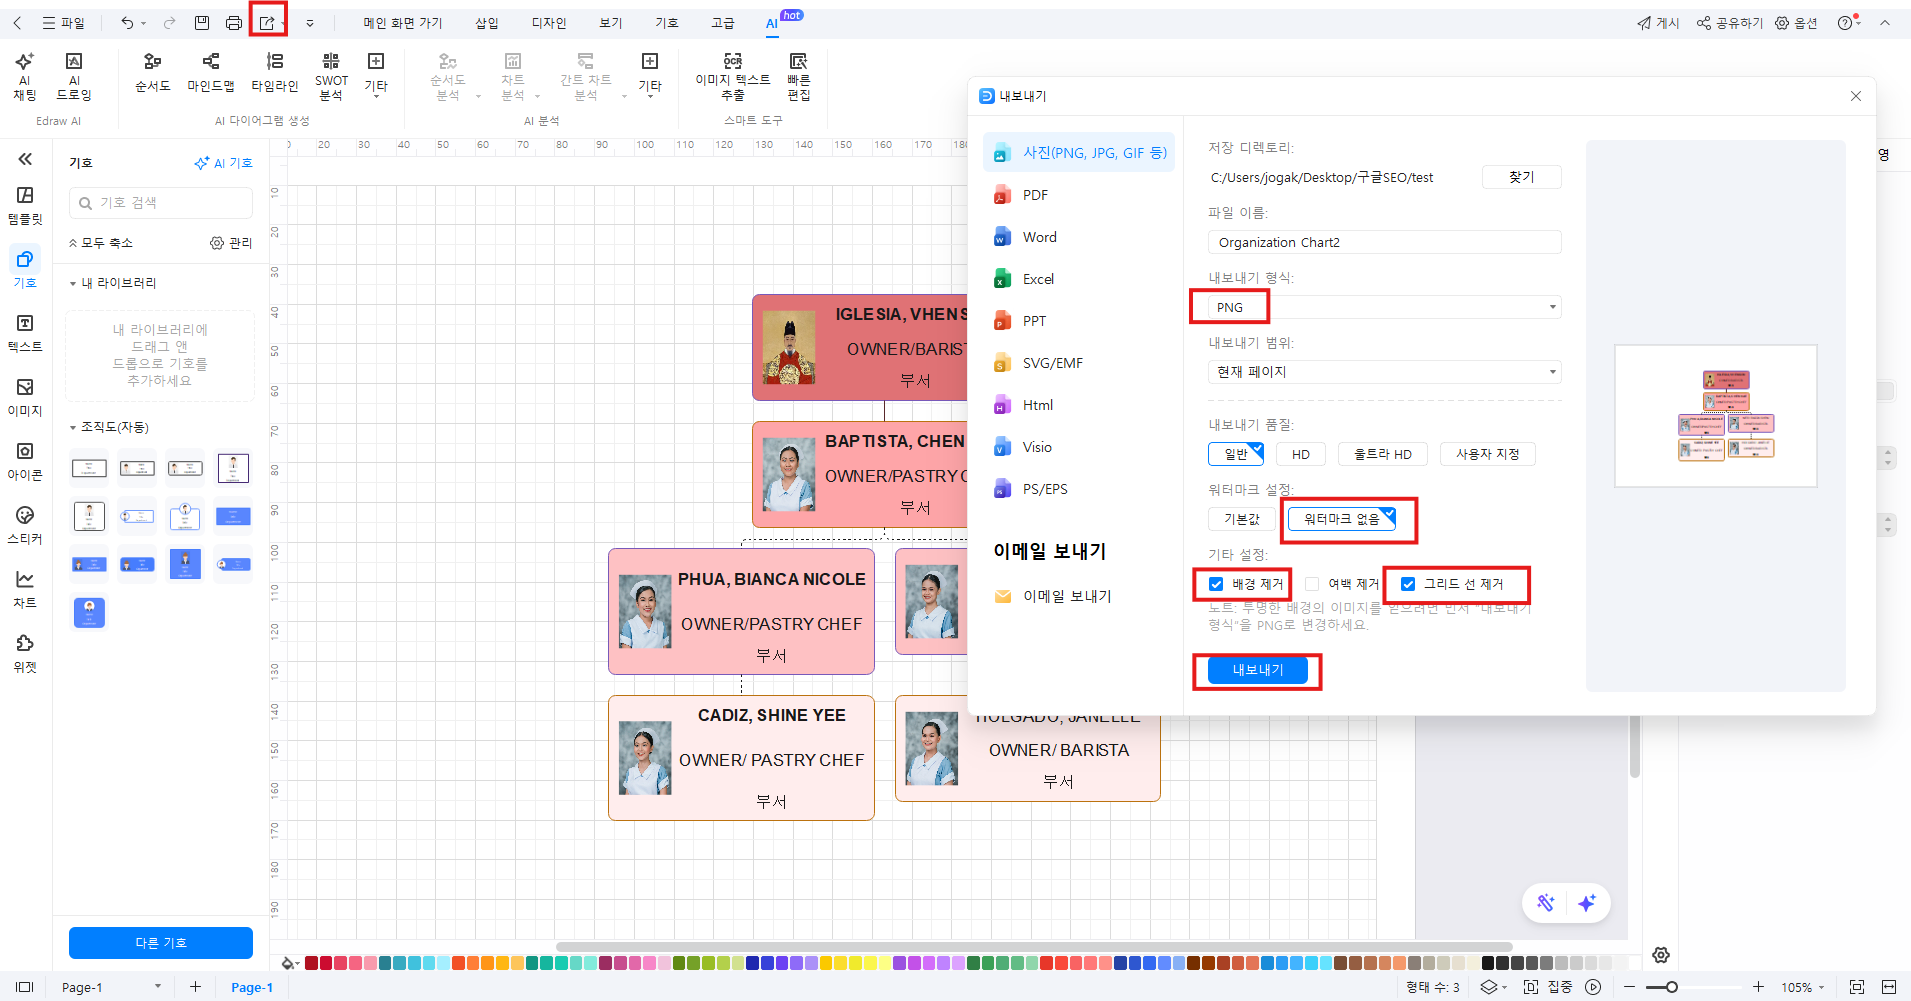Screen dimensions: 1911x1001
Task: Click the undo arrow icon
Action: pos(127,23)
